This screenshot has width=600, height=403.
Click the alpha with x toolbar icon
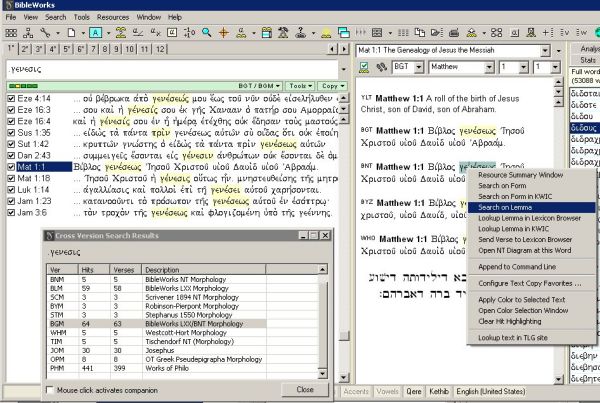coord(155,33)
